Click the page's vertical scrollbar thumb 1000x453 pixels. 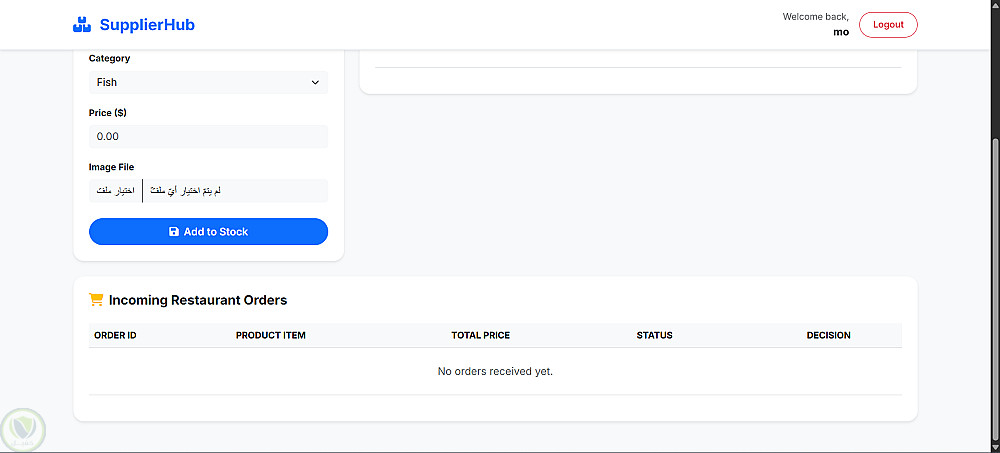[x=993, y=290]
